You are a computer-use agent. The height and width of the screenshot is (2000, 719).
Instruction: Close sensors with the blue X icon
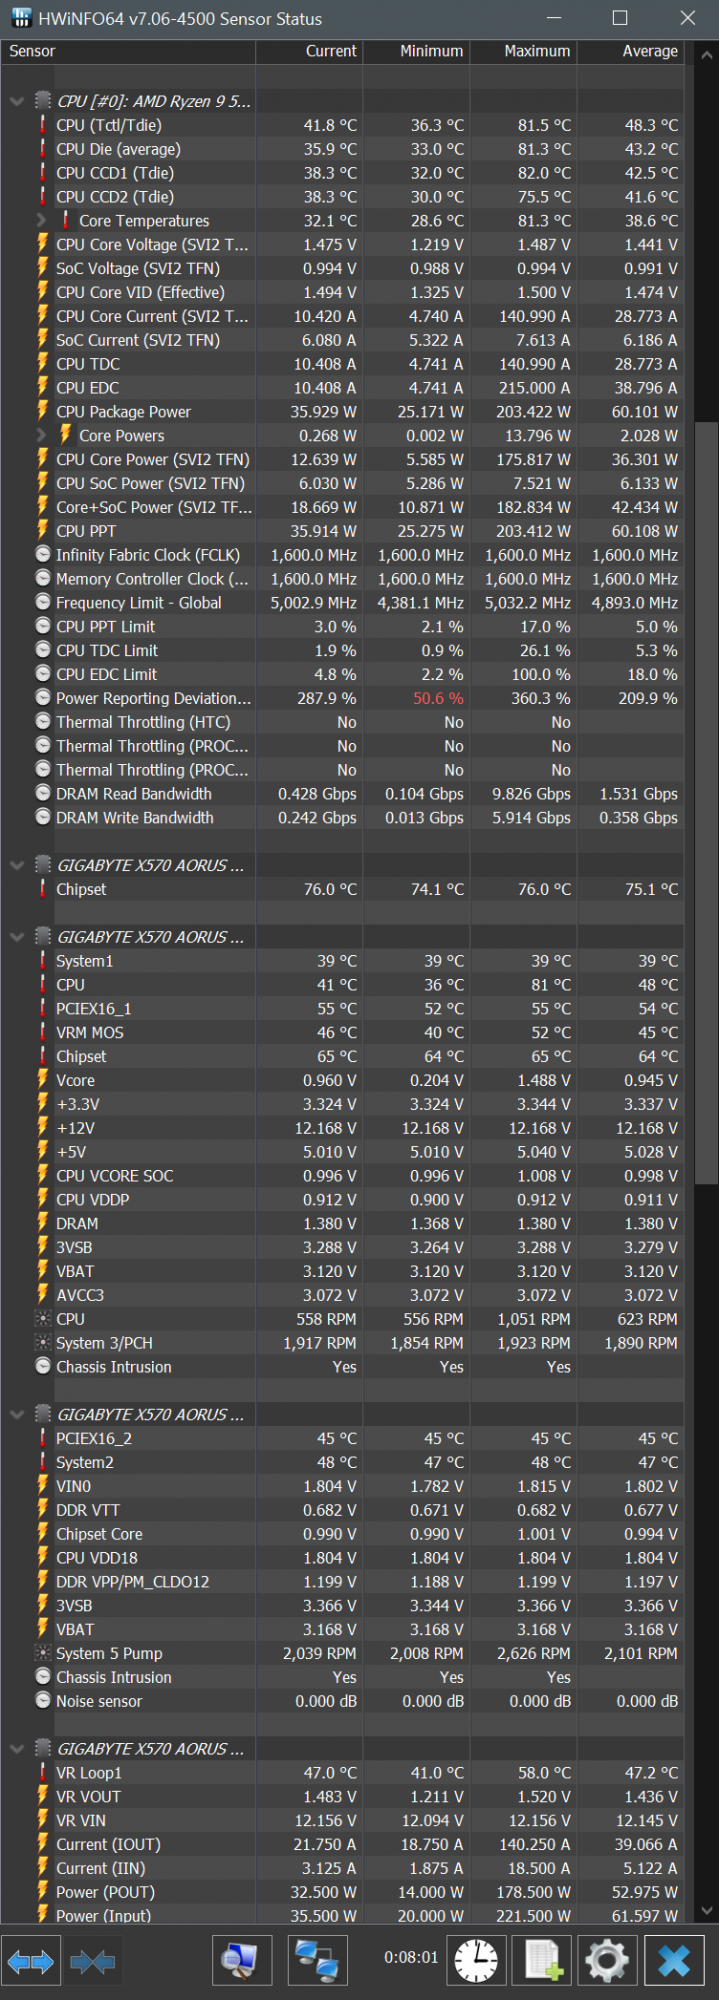pyautogui.click(x=673, y=1961)
